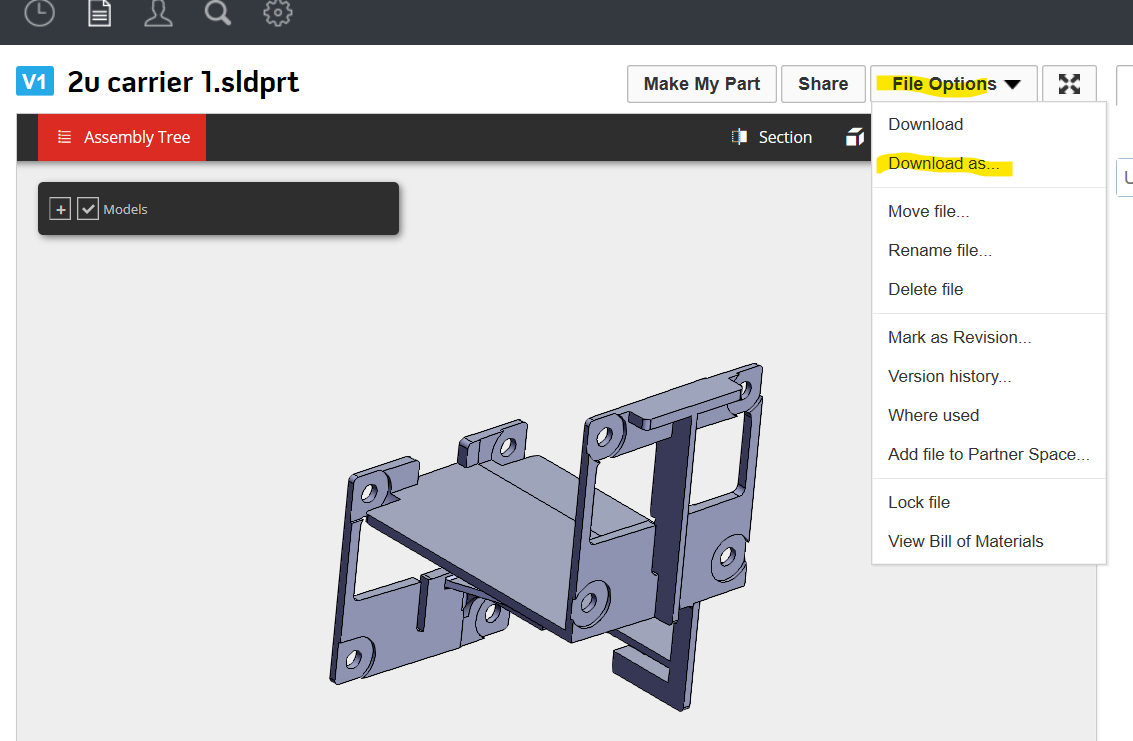Click the Make My Part button

click(x=702, y=84)
